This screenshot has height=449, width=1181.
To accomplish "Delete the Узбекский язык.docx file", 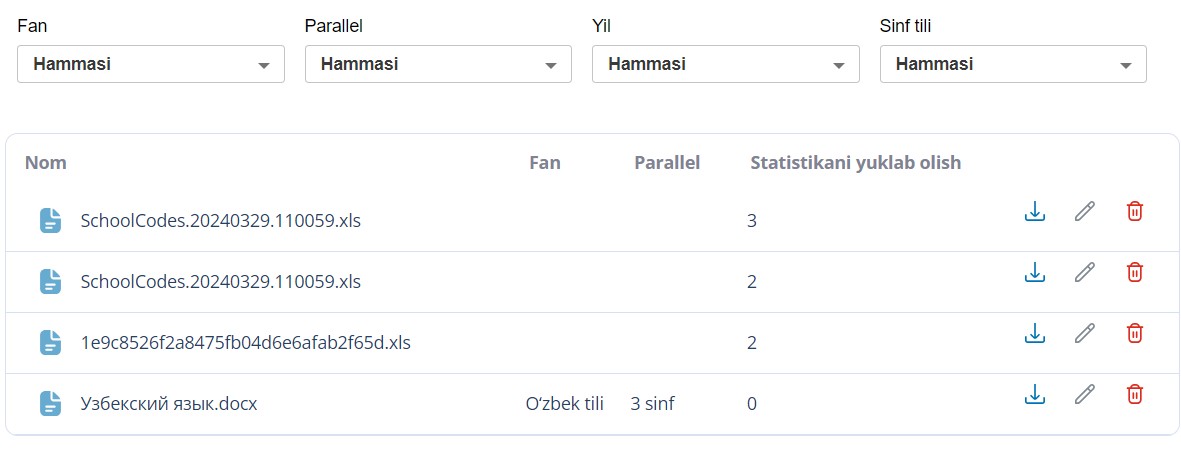I will [1135, 395].
